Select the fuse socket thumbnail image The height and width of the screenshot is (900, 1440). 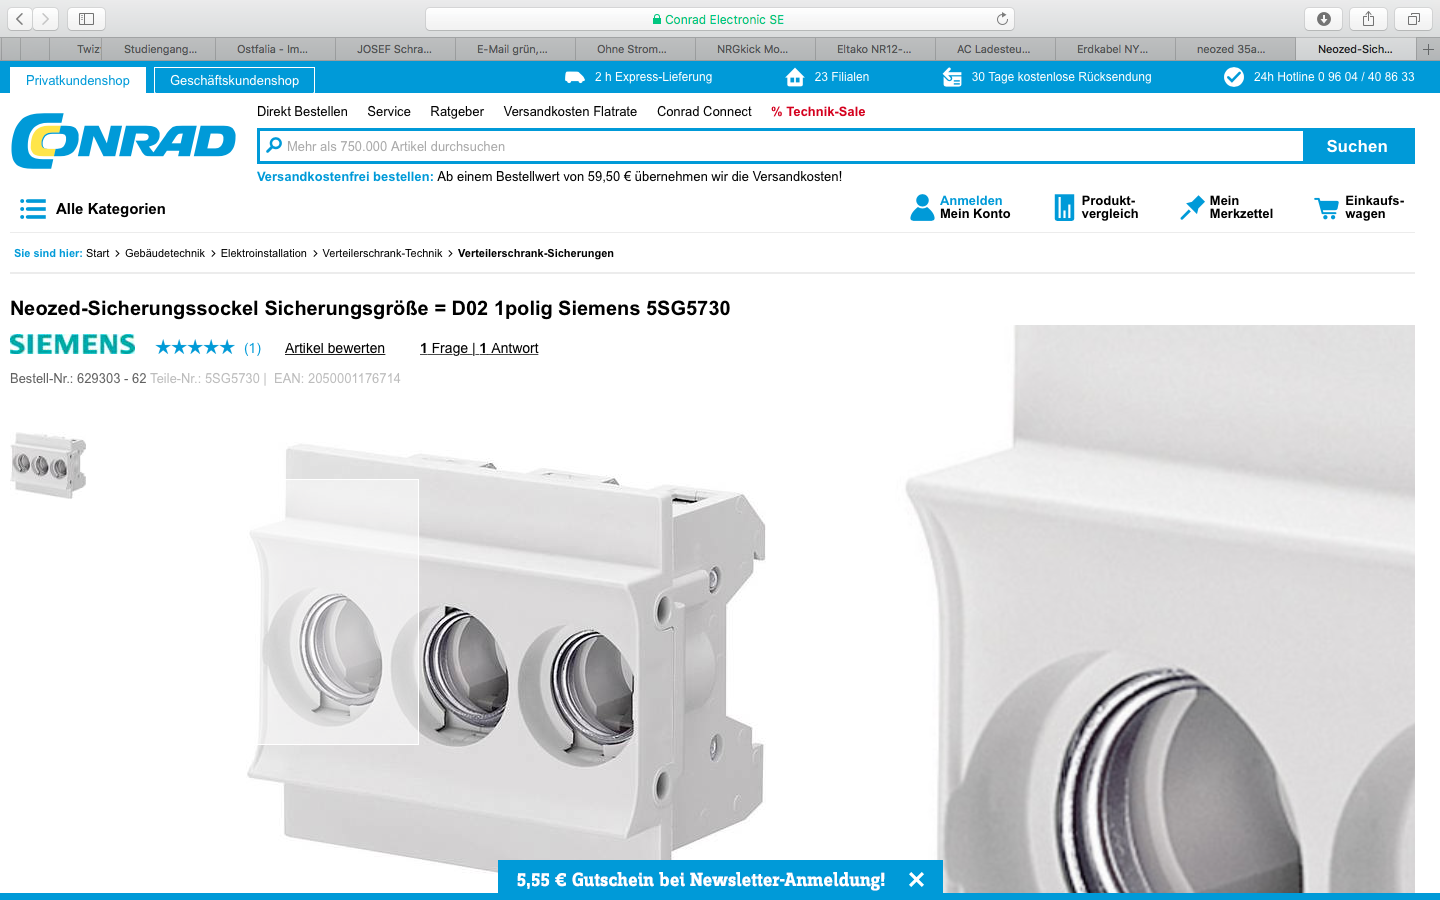coord(48,465)
